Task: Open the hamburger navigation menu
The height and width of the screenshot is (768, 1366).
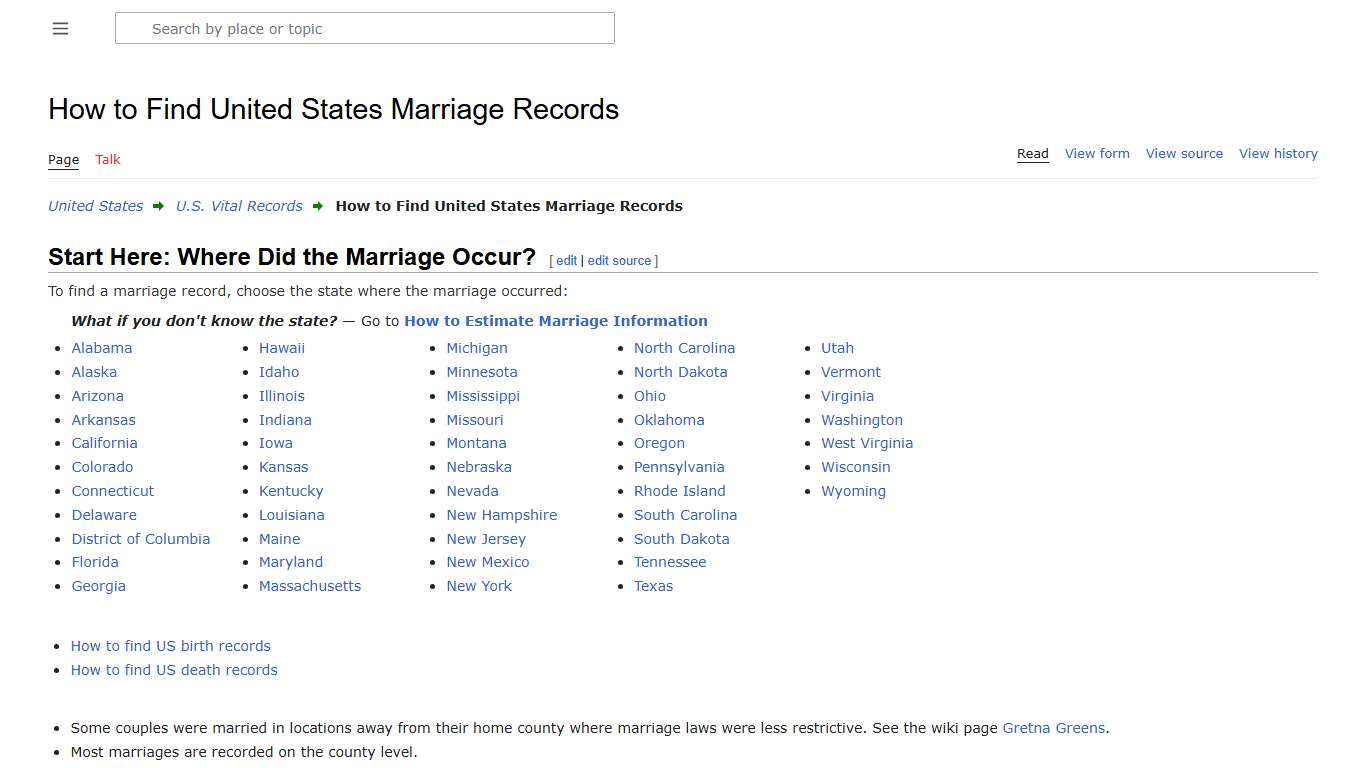Action: click(60, 28)
